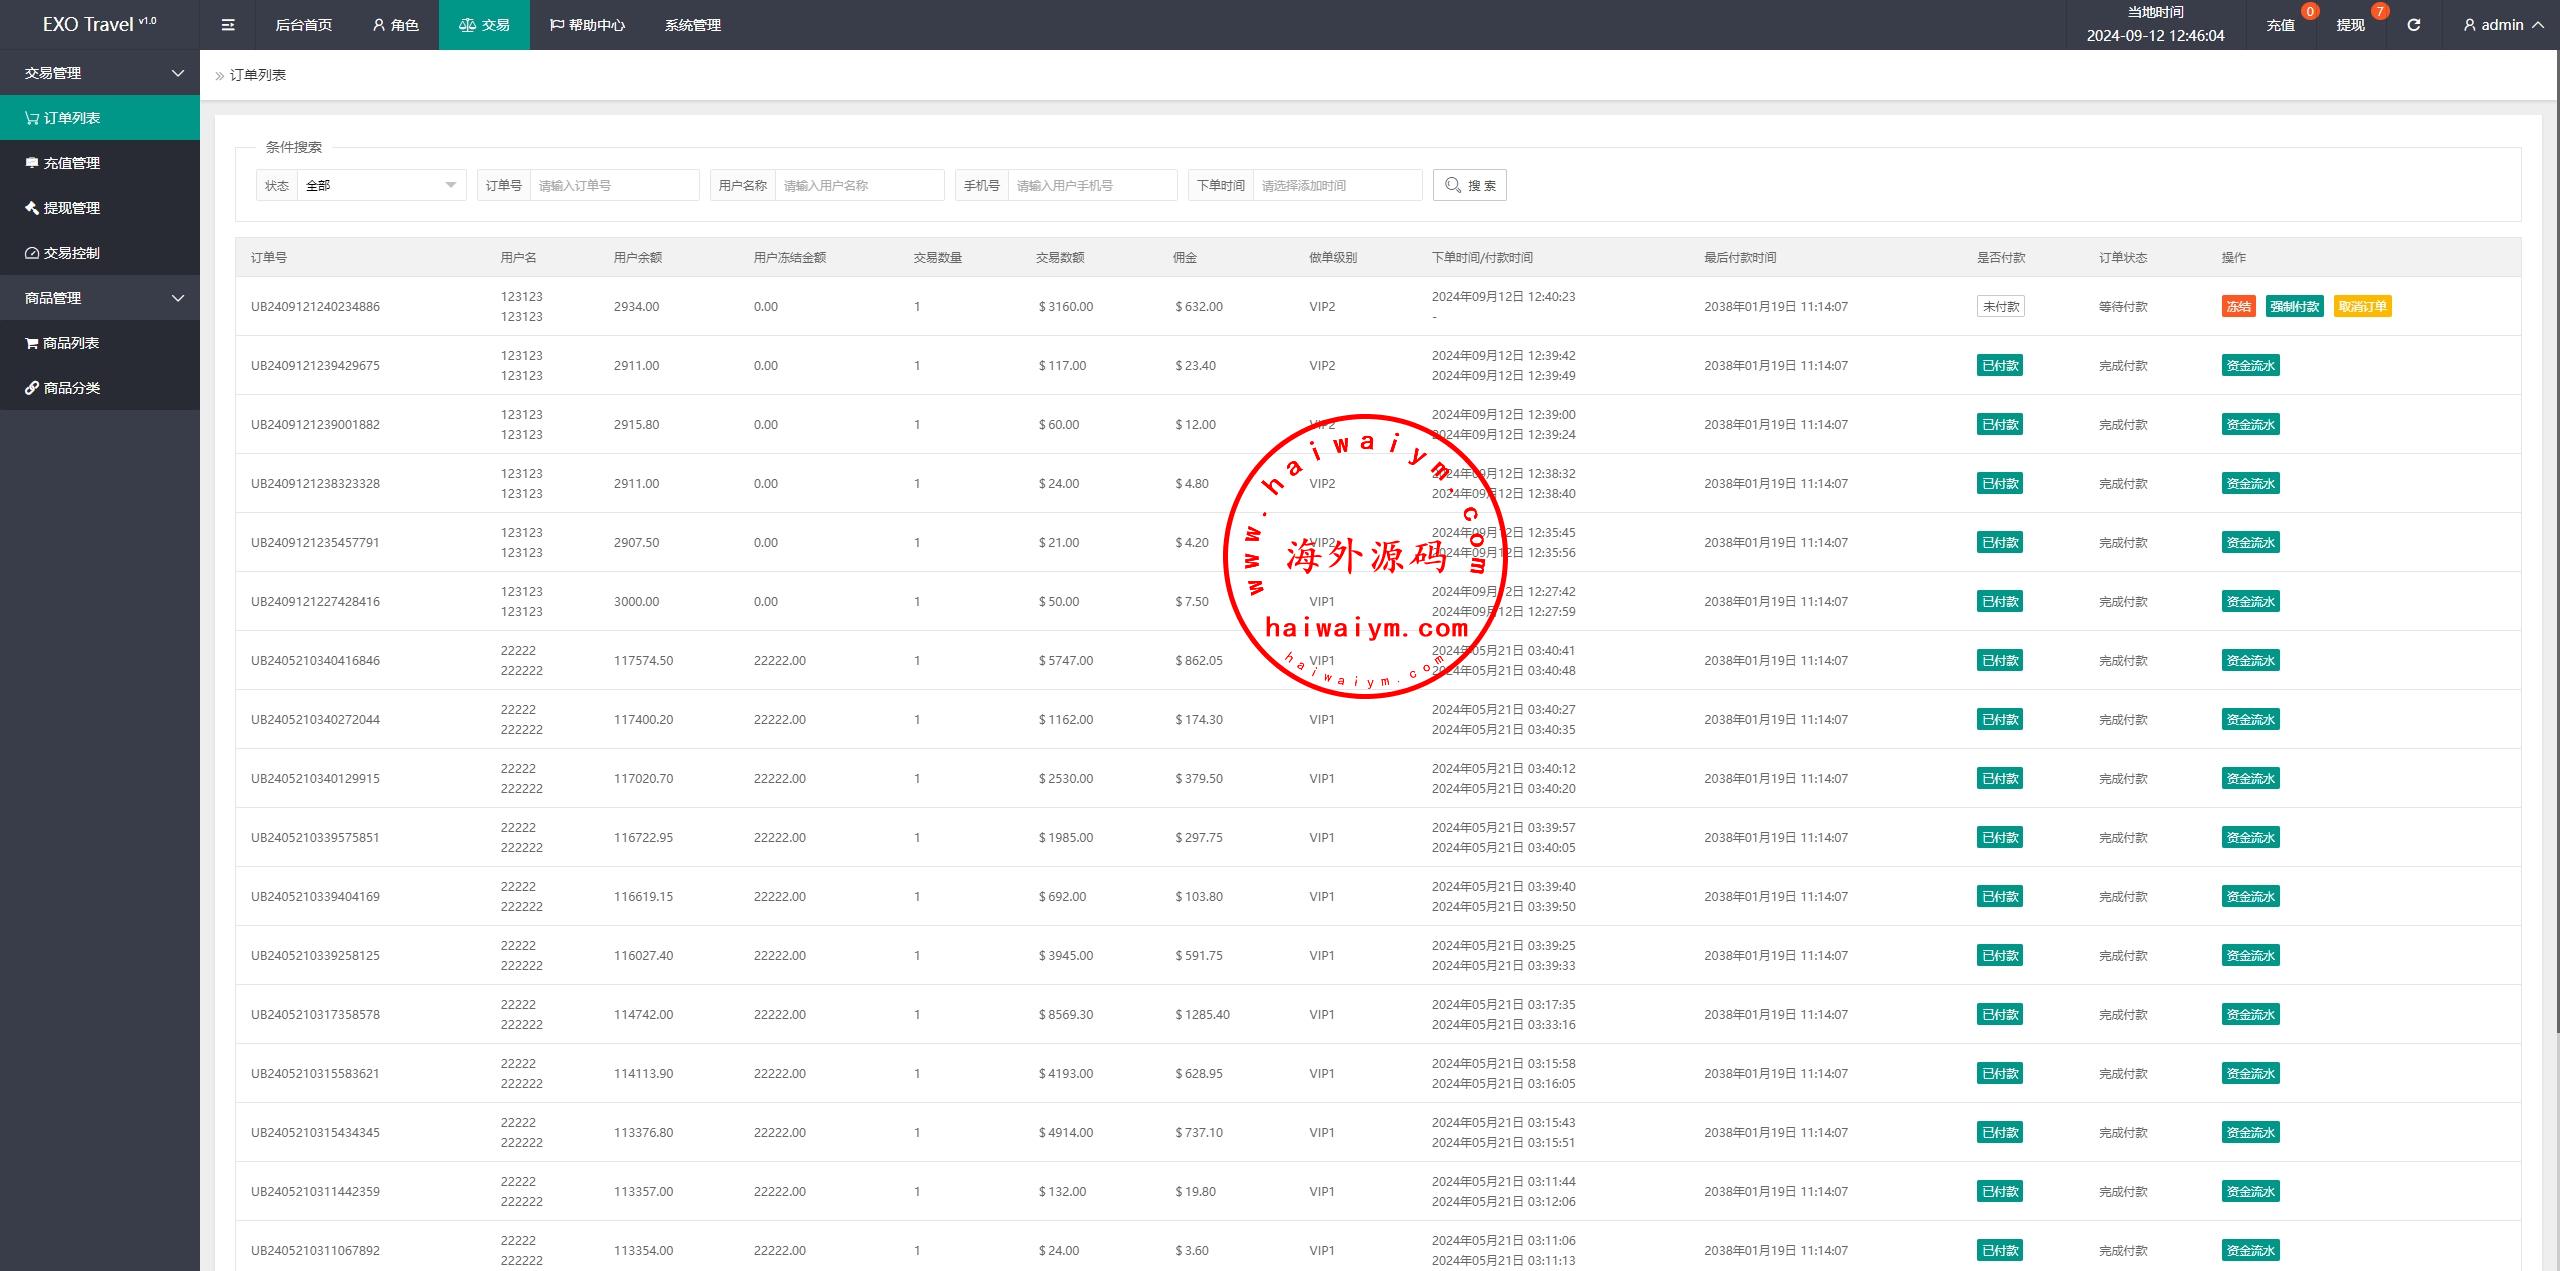Image resolution: width=2560 pixels, height=1271 pixels.
Task: Click the 订单号 search input field
Action: click(613, 185)
